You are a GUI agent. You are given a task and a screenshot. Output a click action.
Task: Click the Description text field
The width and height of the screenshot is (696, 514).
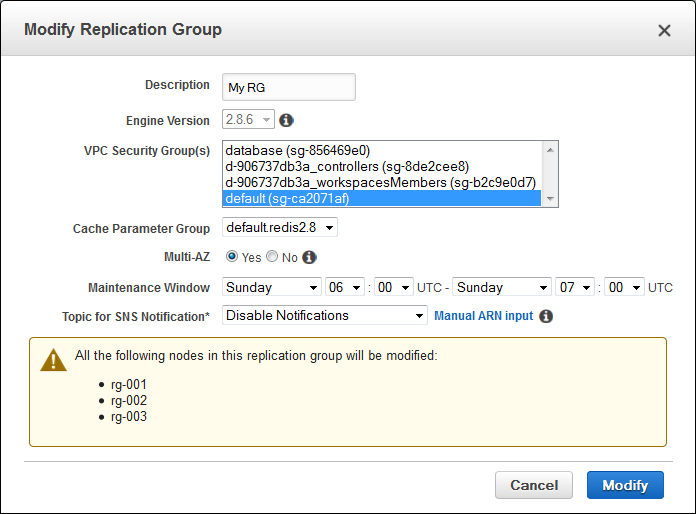[289, 87]
